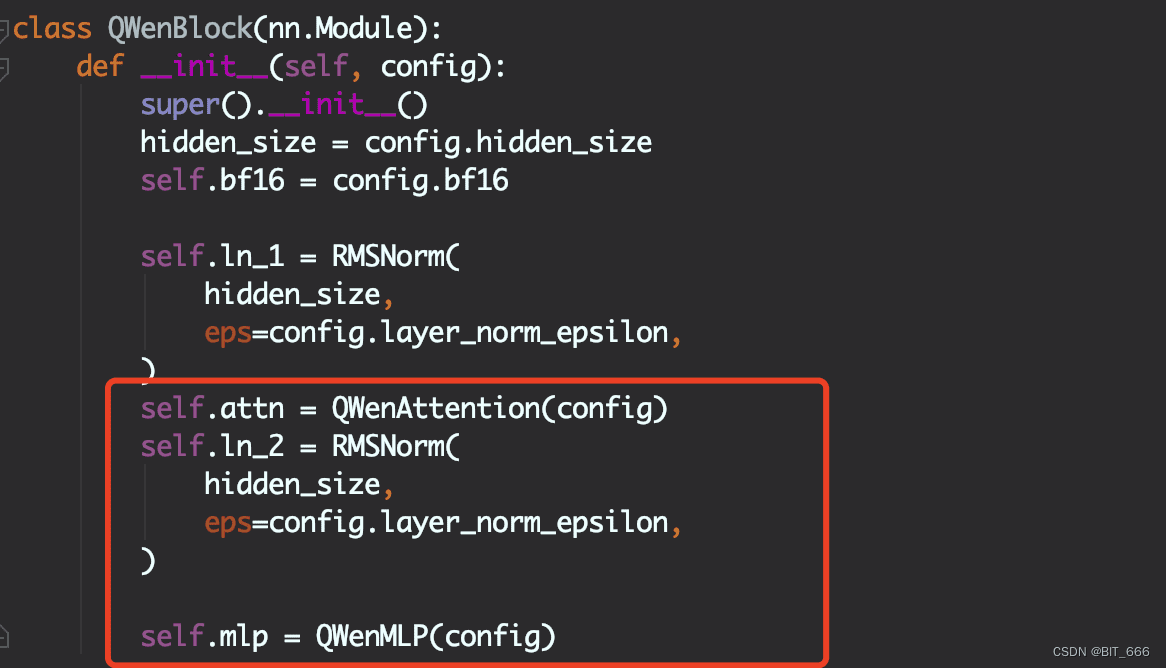Click config.bf16 on the right side

coord(420,182)
